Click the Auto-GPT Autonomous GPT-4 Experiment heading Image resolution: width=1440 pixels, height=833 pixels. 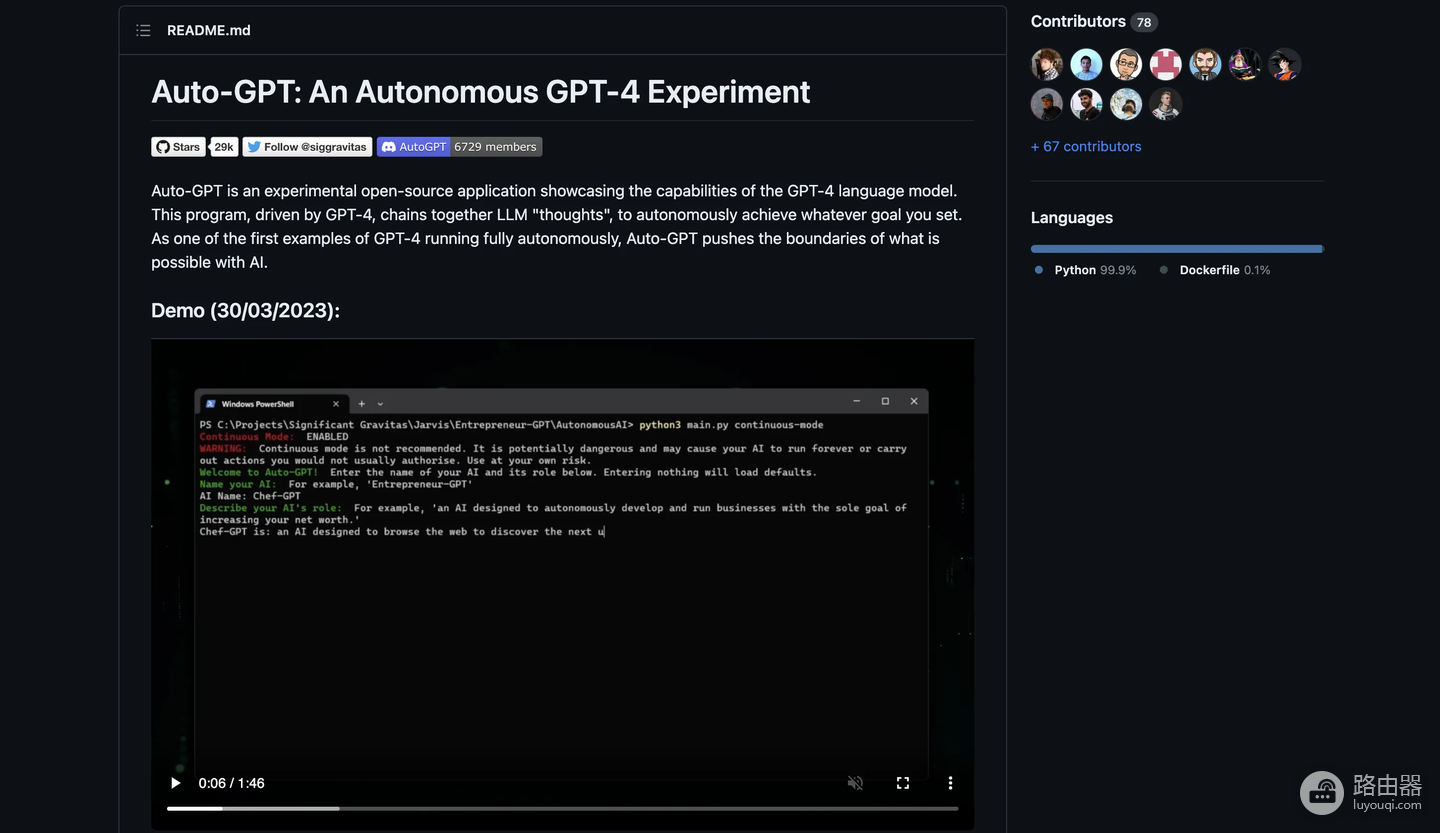(481, 92)
